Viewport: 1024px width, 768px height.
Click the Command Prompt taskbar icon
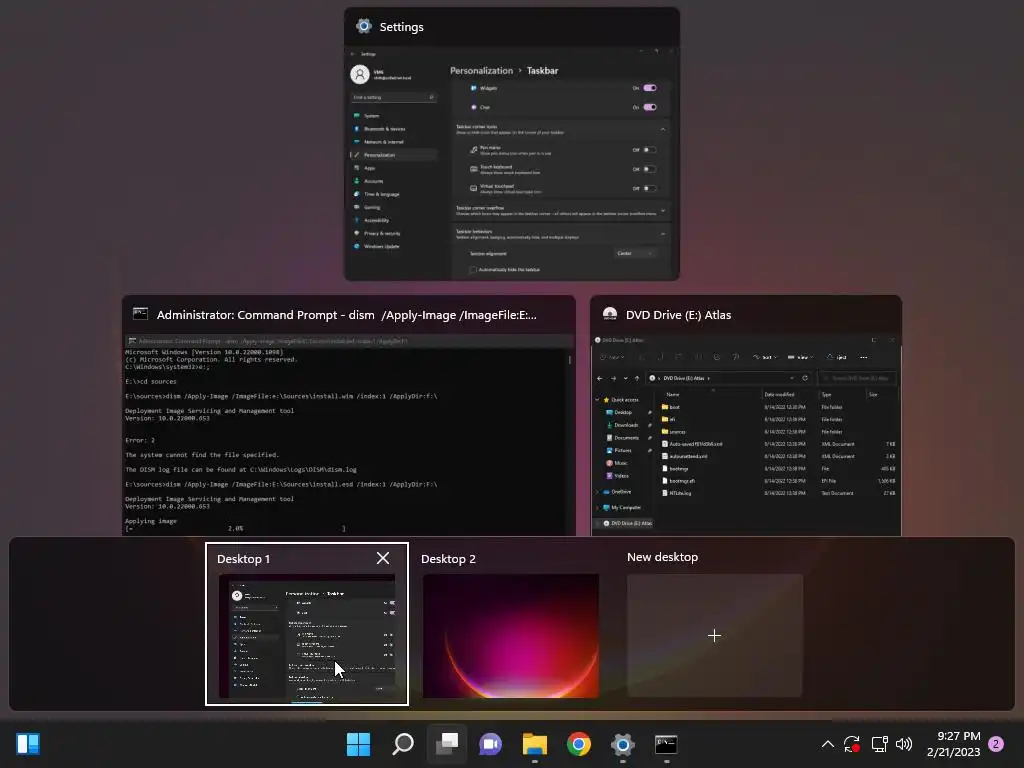click(x=666, y=744)
